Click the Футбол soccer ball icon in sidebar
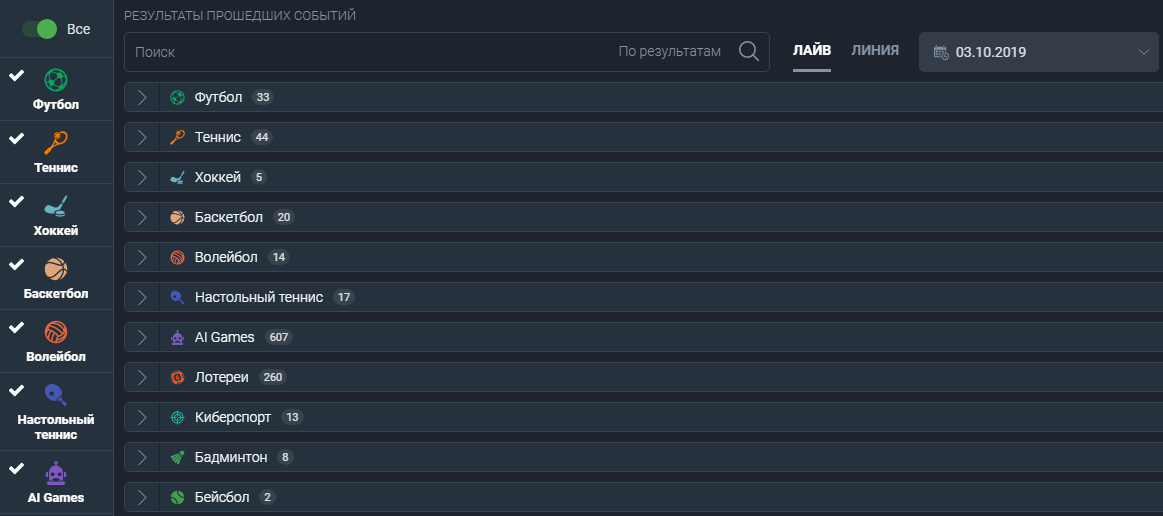The image size is (1163, 516). [56, 79]
